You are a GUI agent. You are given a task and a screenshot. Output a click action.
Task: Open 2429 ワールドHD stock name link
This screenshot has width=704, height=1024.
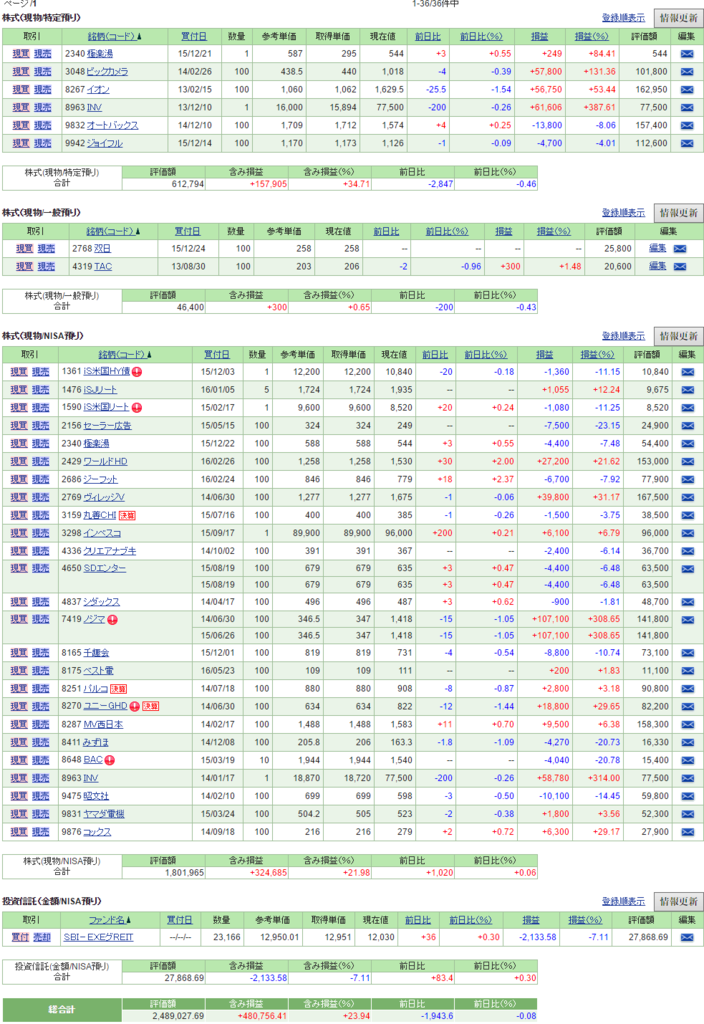click(105, 462)
